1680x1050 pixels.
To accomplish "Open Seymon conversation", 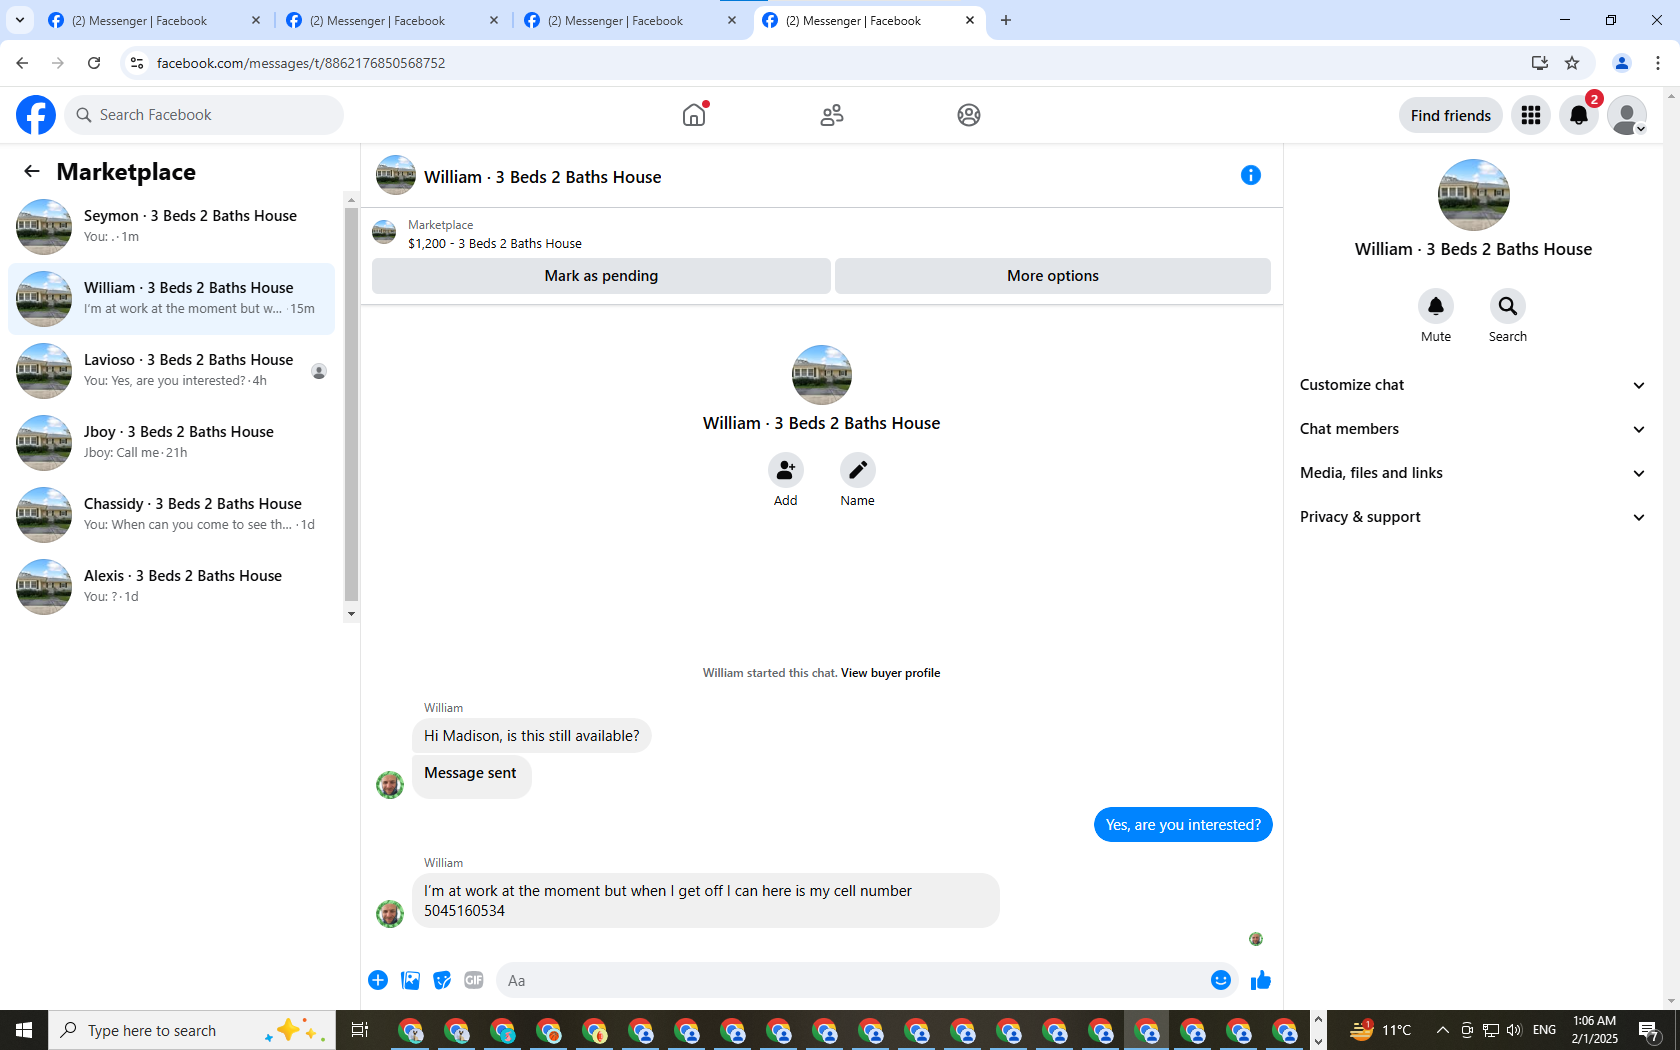I will click(172, 227).
